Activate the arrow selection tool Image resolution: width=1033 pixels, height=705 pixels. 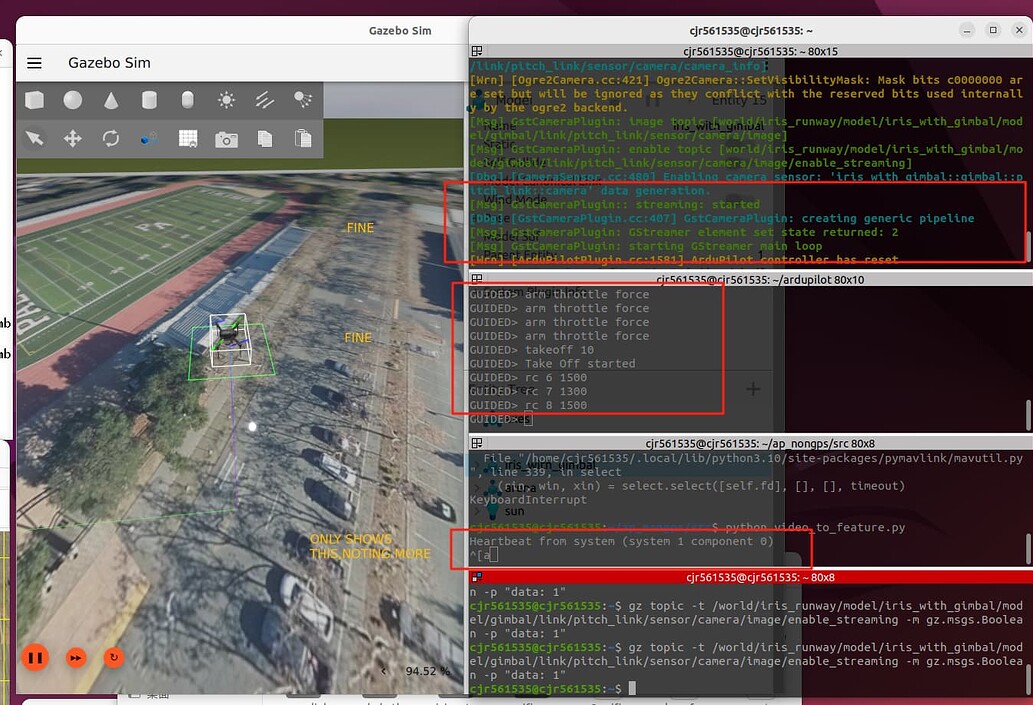click(35, 138)
